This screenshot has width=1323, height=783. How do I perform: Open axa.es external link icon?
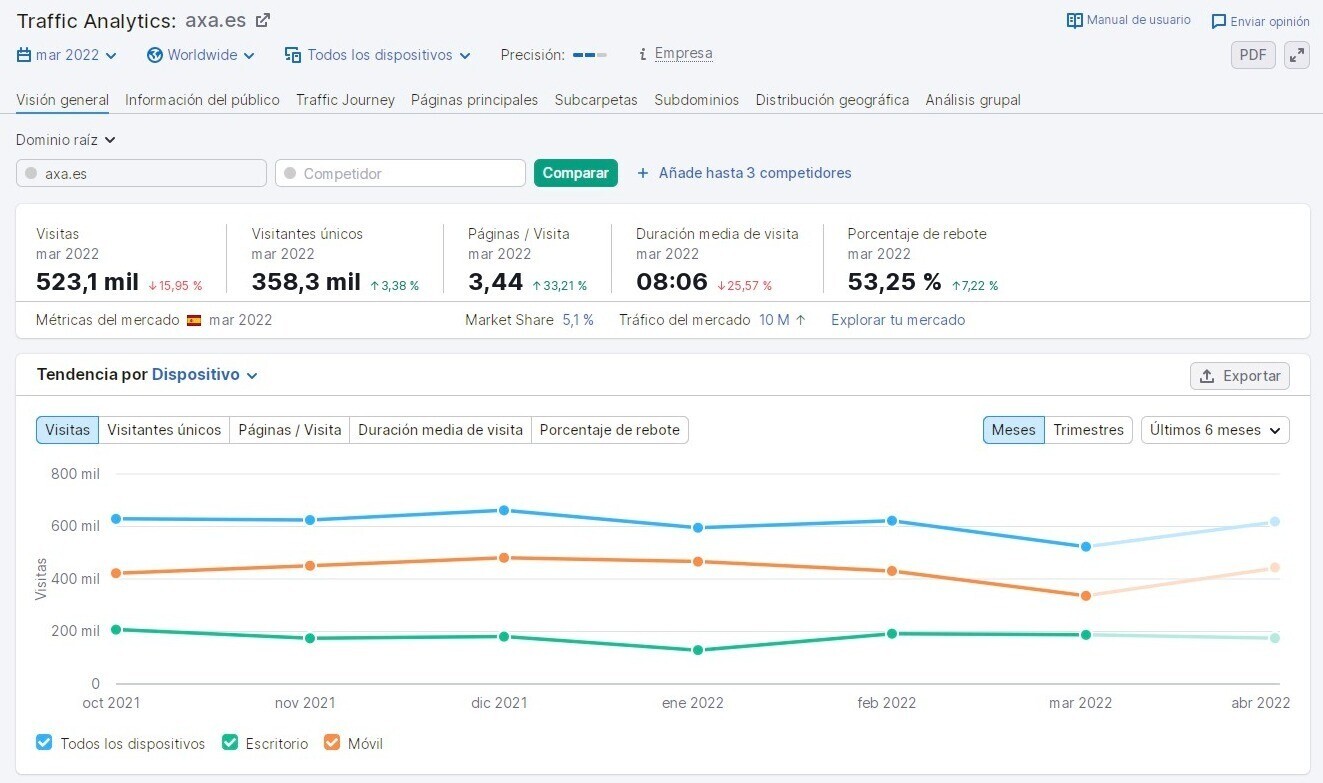click(x=263, y=20)
